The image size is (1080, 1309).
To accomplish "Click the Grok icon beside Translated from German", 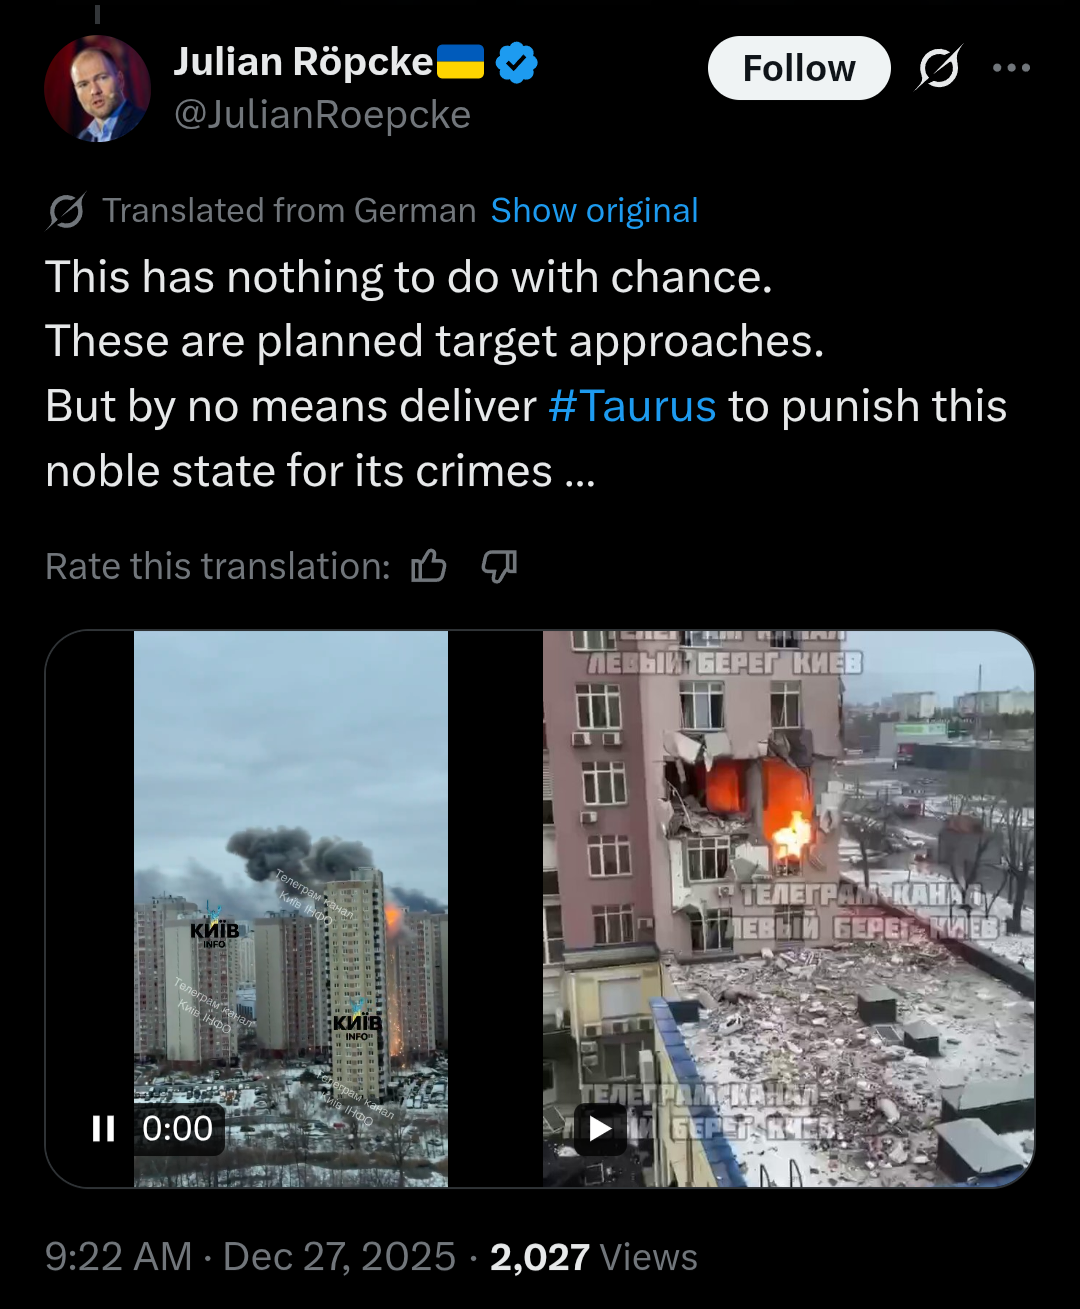I will [66, 211].
